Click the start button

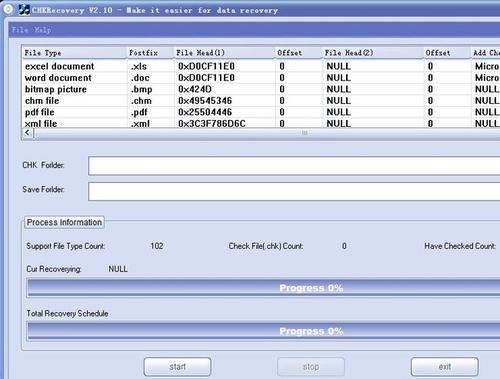177,367
